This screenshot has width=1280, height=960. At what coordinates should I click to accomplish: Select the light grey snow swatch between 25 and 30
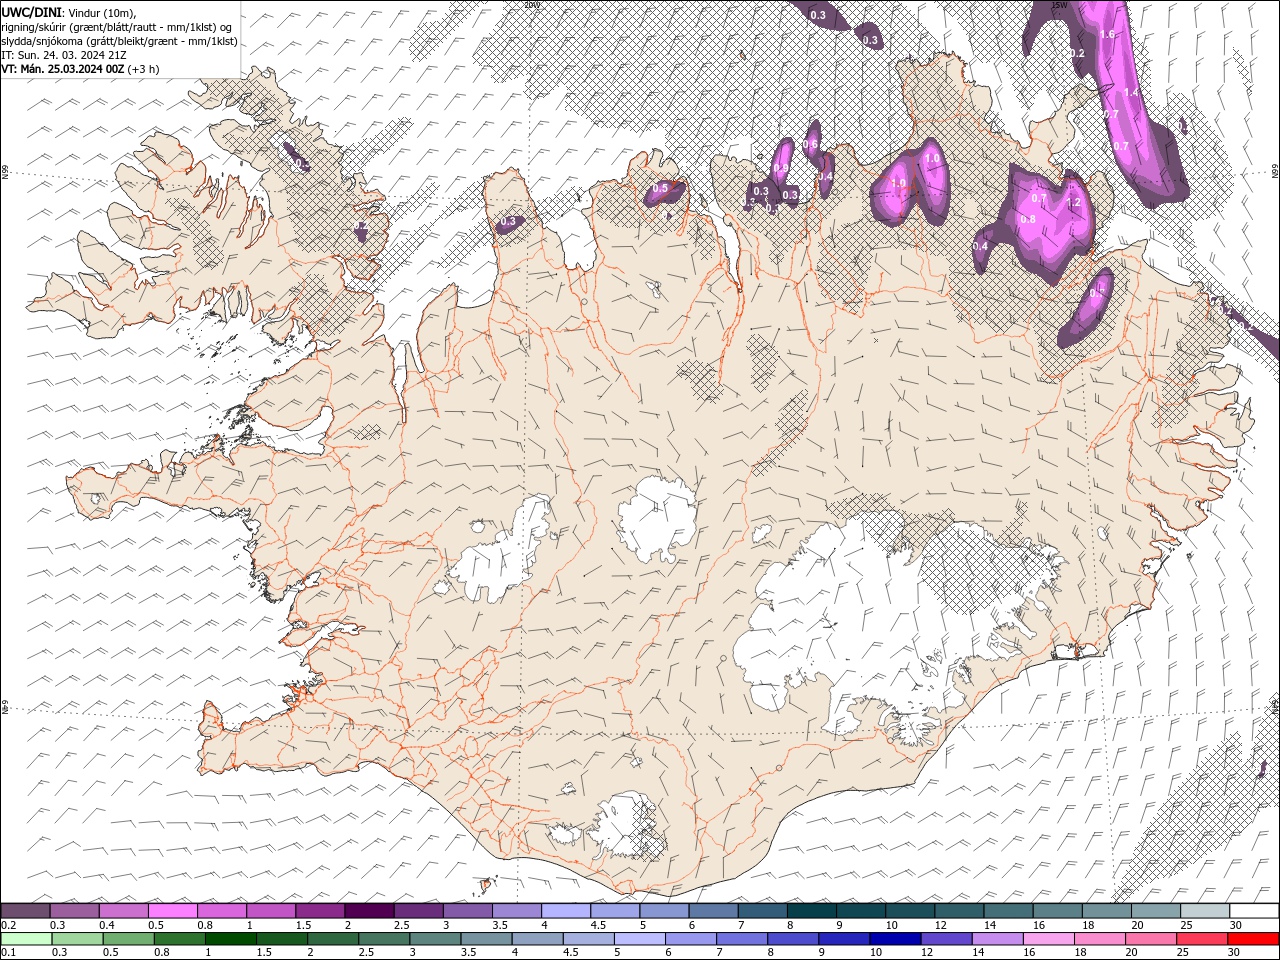[1205, 910]
